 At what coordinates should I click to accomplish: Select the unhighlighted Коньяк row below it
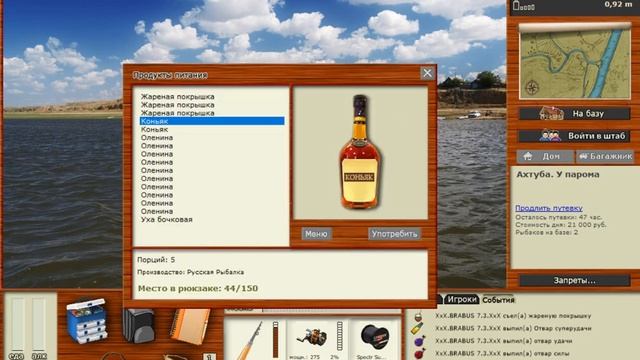tap(212, 129)
